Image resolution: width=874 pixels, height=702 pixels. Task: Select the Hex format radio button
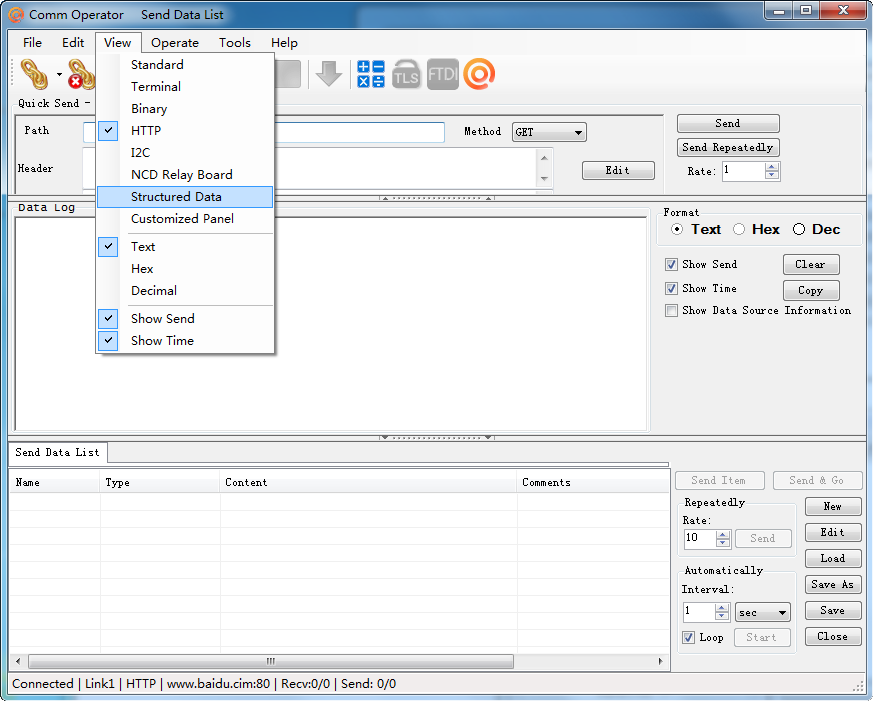(x=740, y=229)
